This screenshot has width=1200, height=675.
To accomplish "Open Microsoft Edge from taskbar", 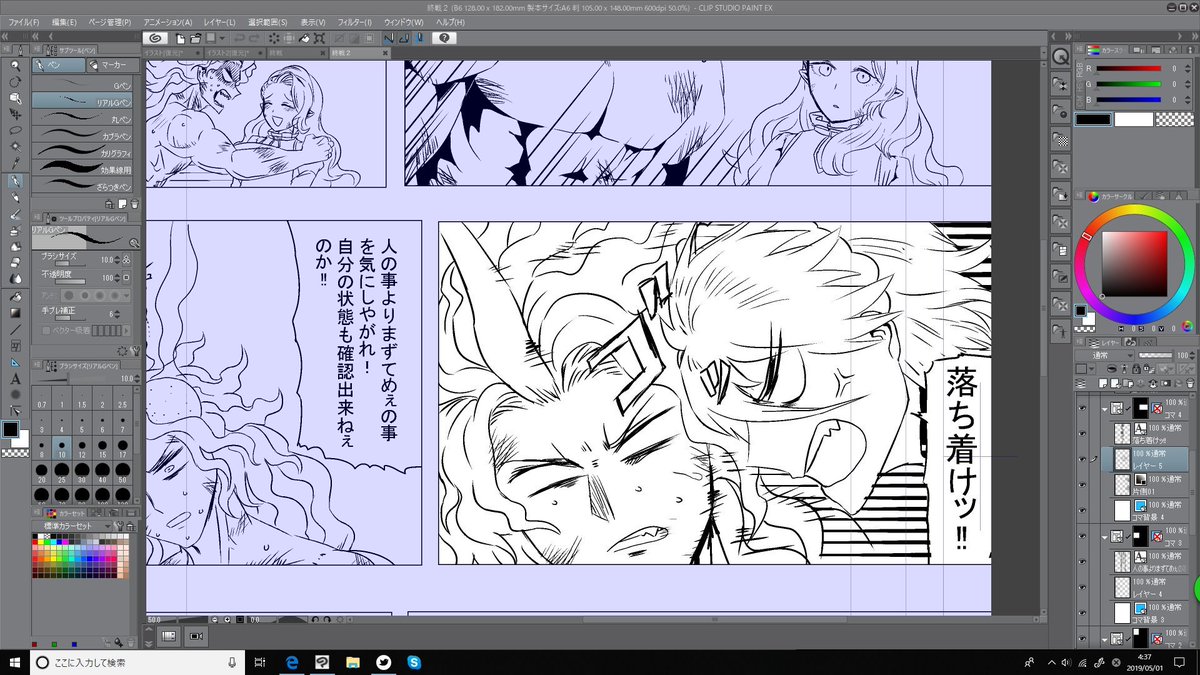I will [292, 662].
